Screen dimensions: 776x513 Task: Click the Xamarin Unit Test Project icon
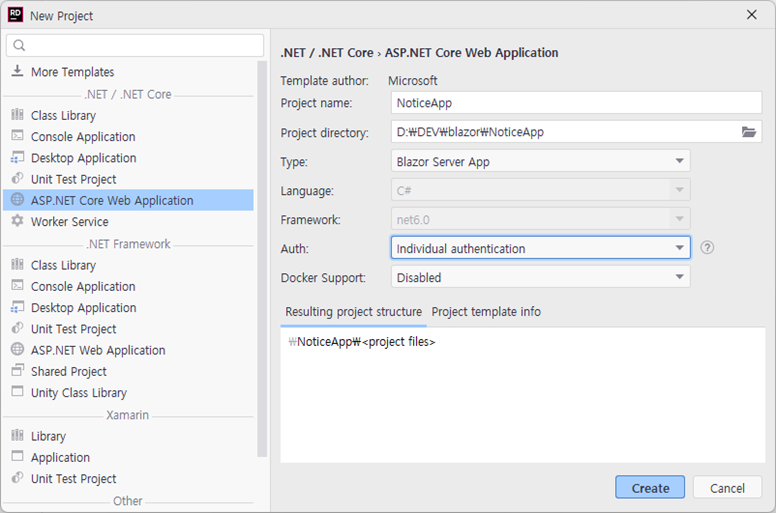point(17,478)
